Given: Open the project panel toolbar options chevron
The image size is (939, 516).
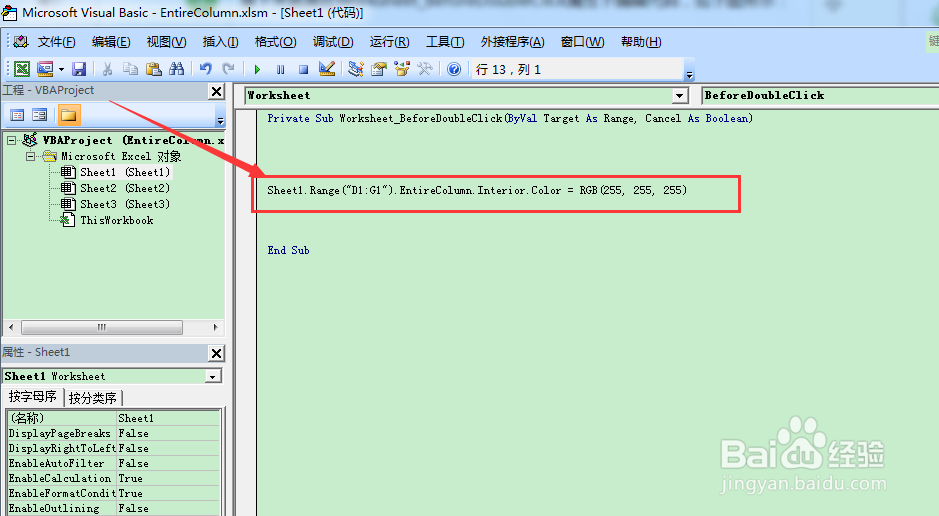Looking at the screenshot, I should (220, 120).
